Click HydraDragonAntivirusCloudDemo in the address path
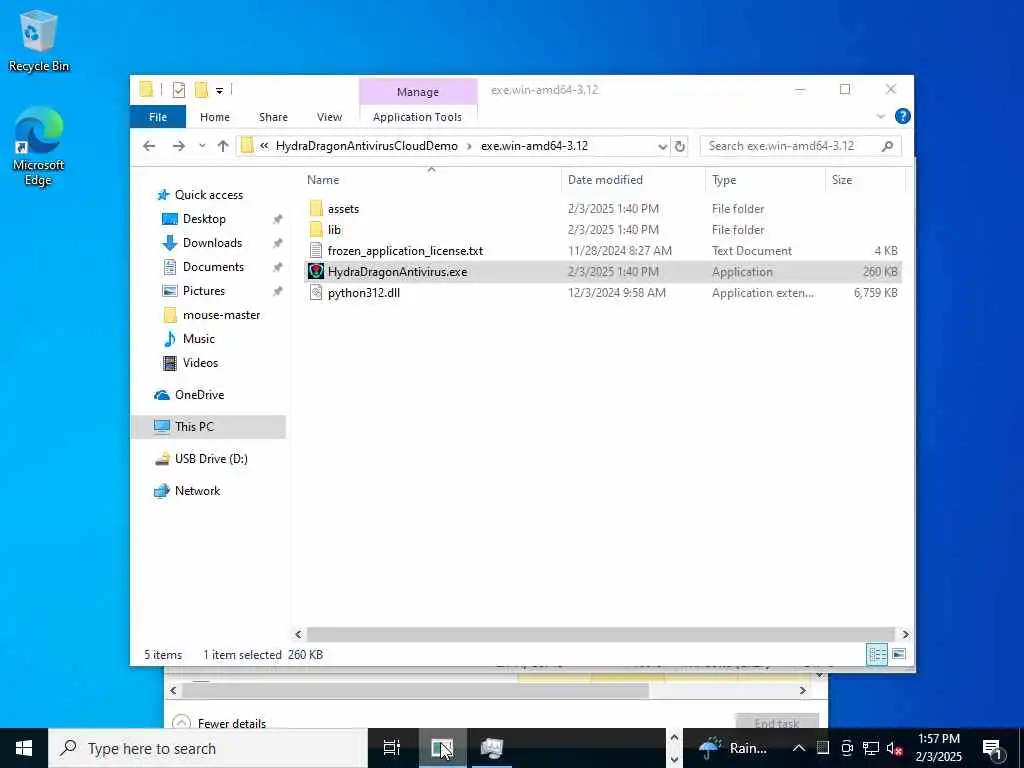Viewport: 1024px width, 768px height. pos(366,146)
